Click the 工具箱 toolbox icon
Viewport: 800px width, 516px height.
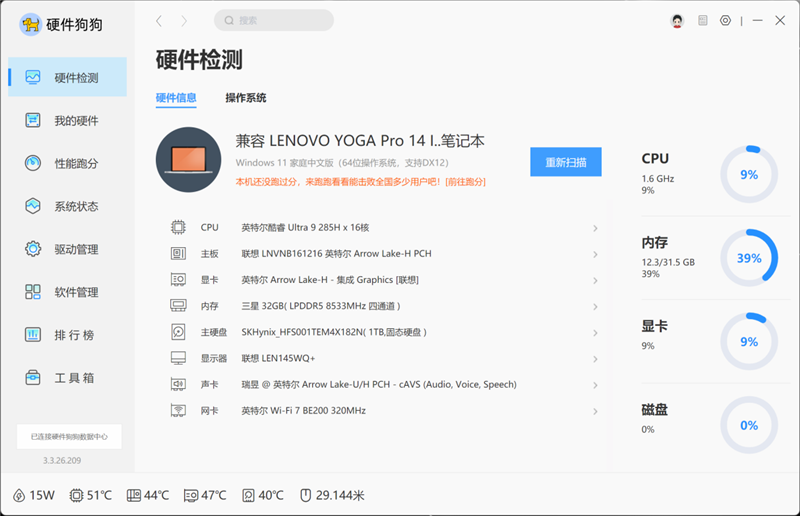(x=33, y=378)
